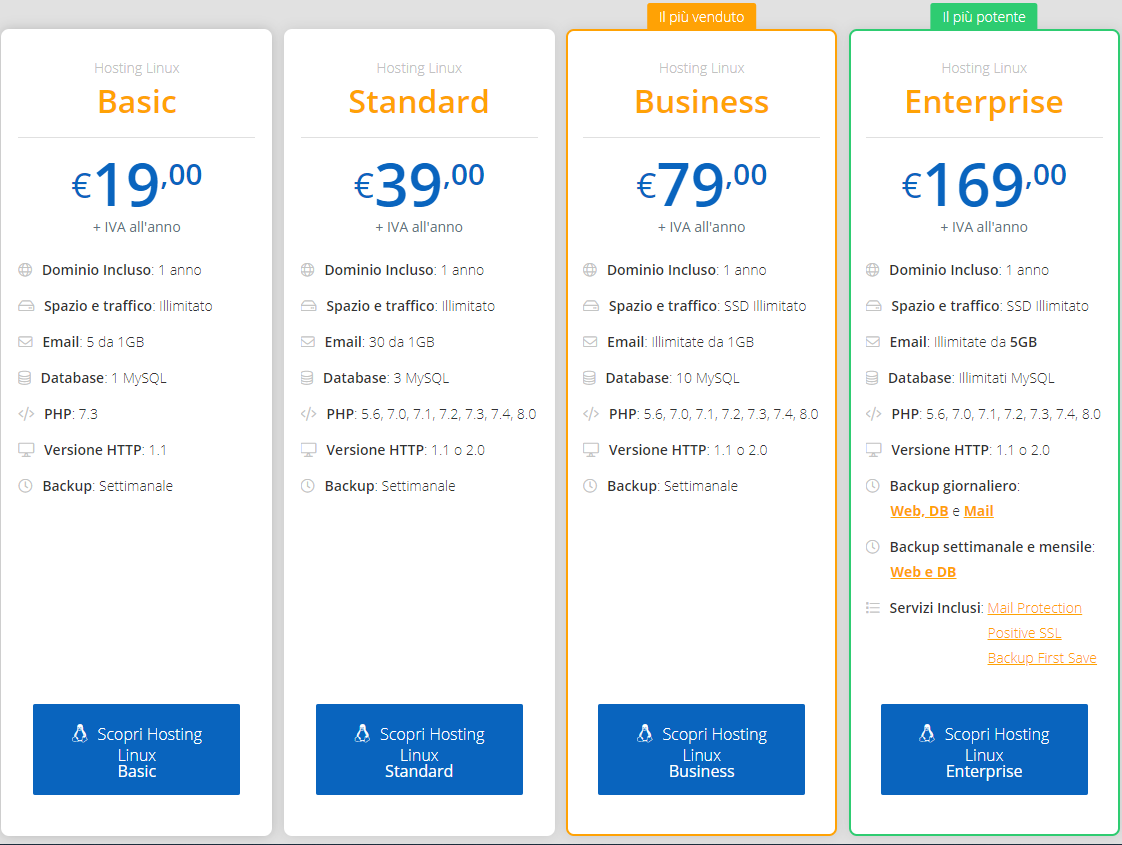Follow the Positive SSL link
1122x845 pixels.
[x=1024, y=633]
